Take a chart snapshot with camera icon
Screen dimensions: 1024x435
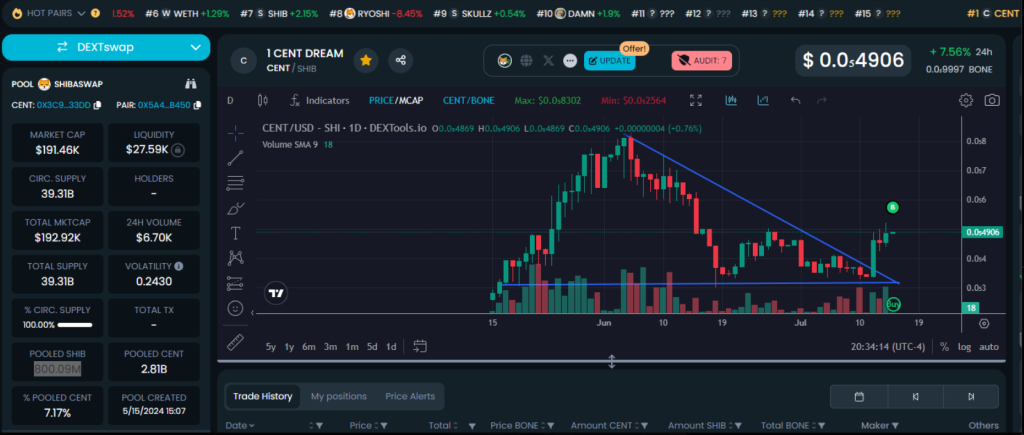point(992,100)
